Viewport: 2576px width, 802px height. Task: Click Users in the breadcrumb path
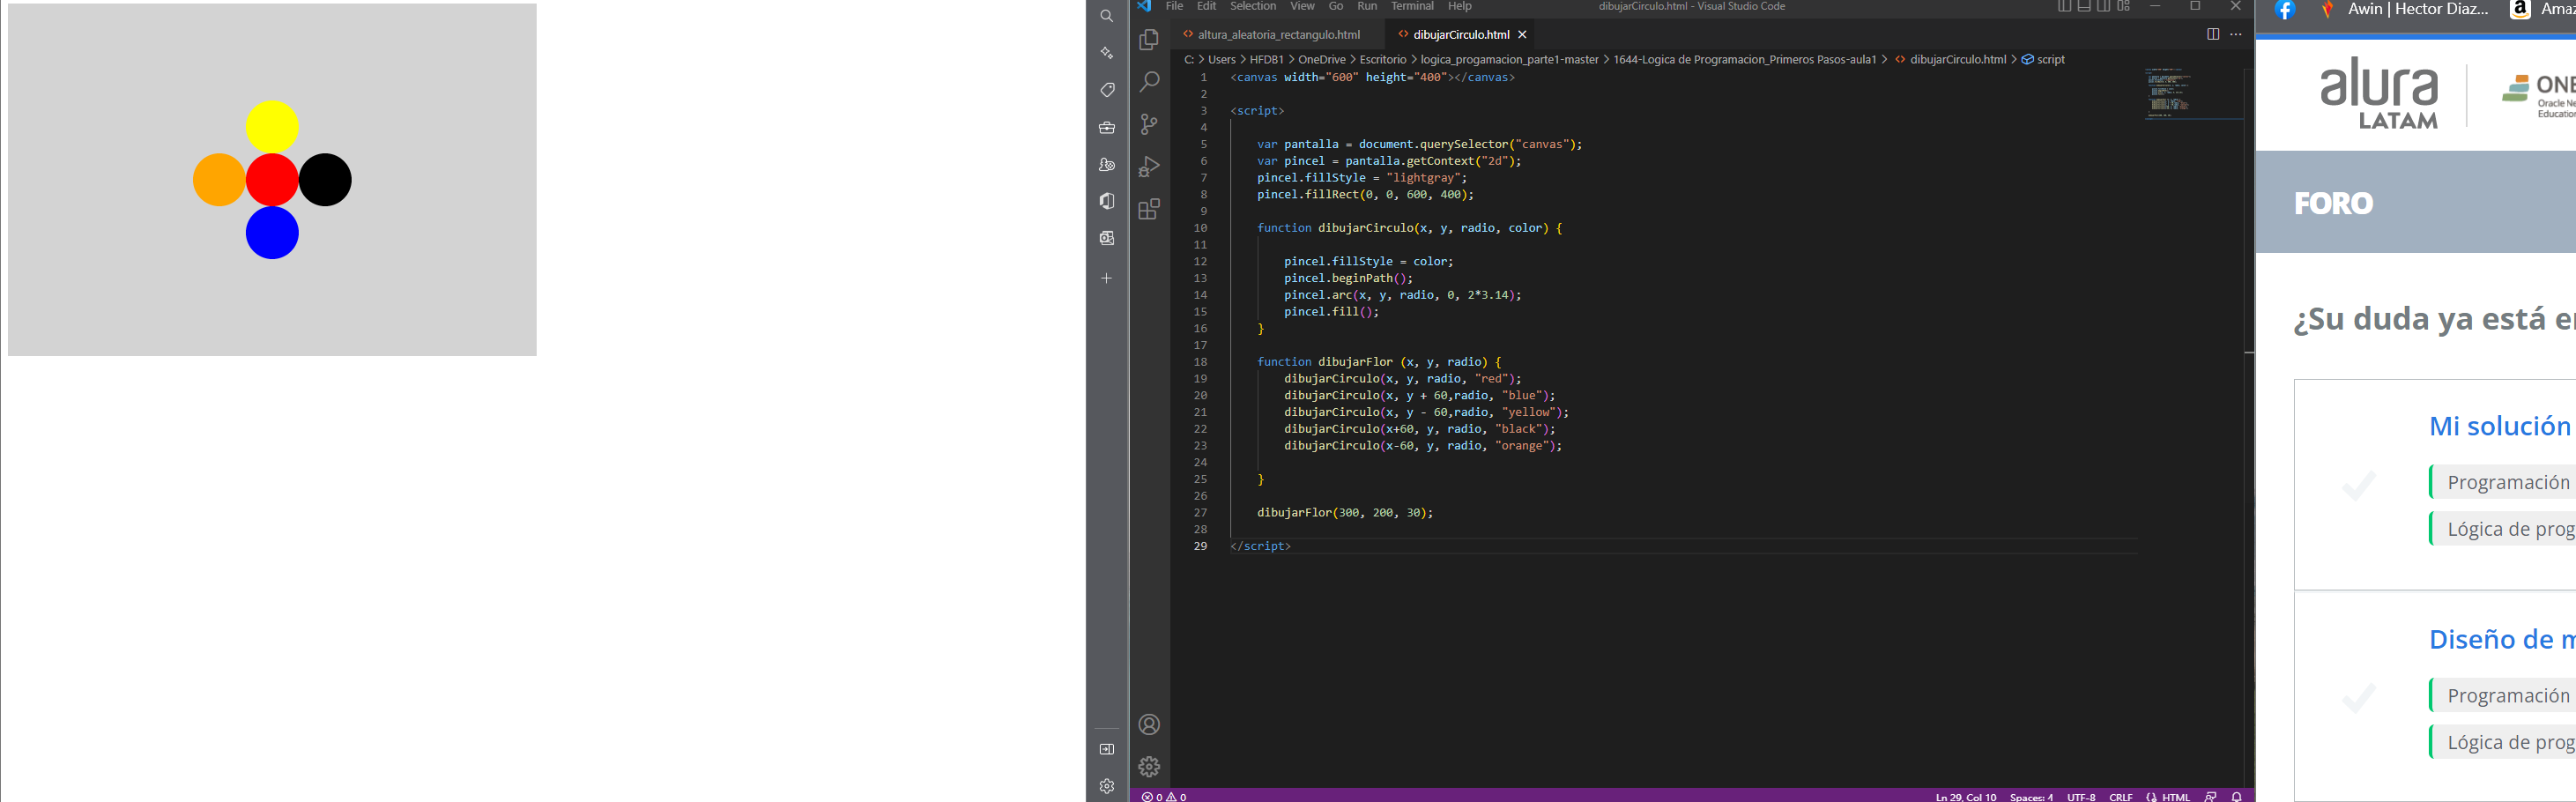pos(1222,60)
